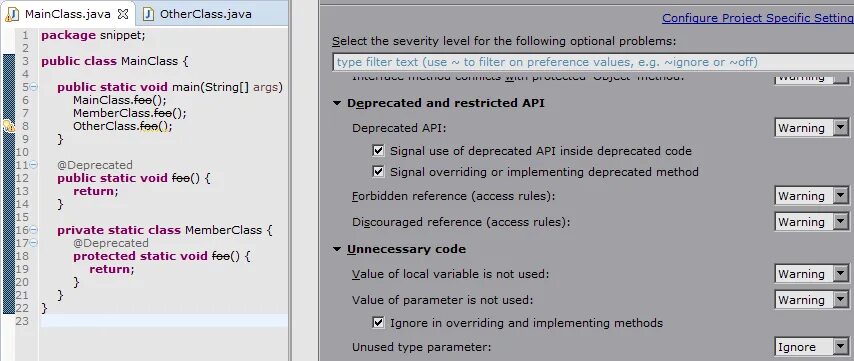Uncheck Signal use of deprecated API inside deprecated code
The image size is (854, 361).
[378, 150]
